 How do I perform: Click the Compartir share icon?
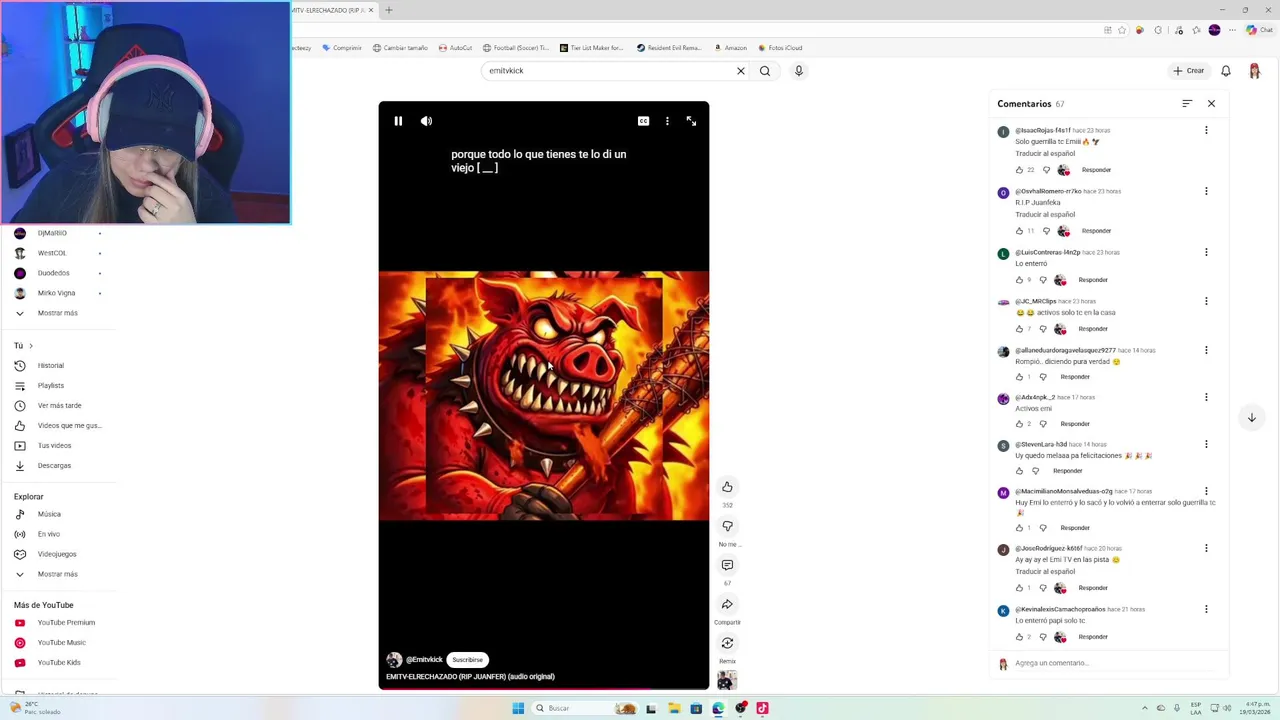(x=727, y=604)
